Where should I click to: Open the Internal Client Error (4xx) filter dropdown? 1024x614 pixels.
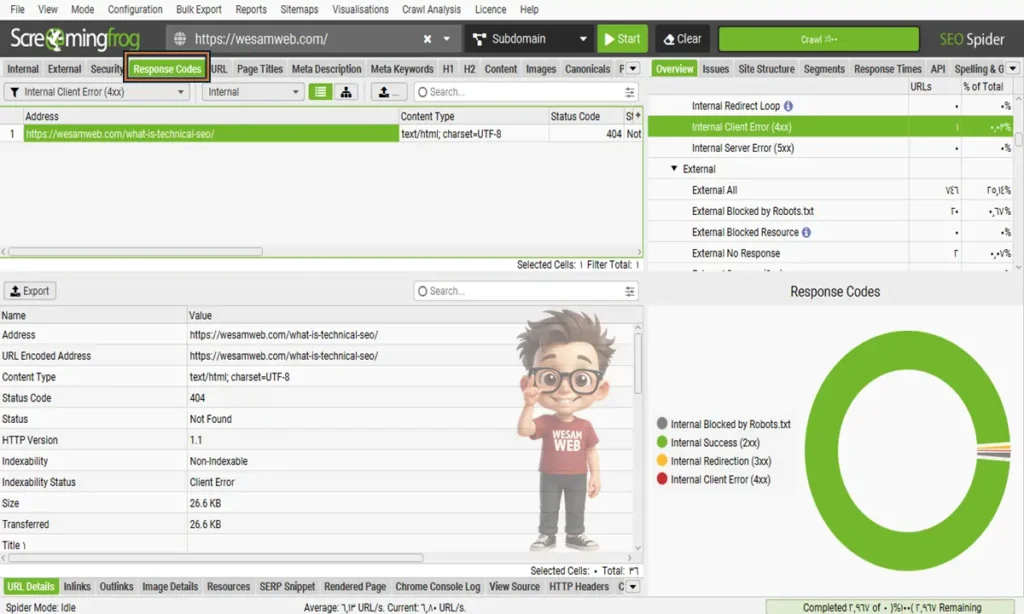pyautogui.click(x=97, y=92)
